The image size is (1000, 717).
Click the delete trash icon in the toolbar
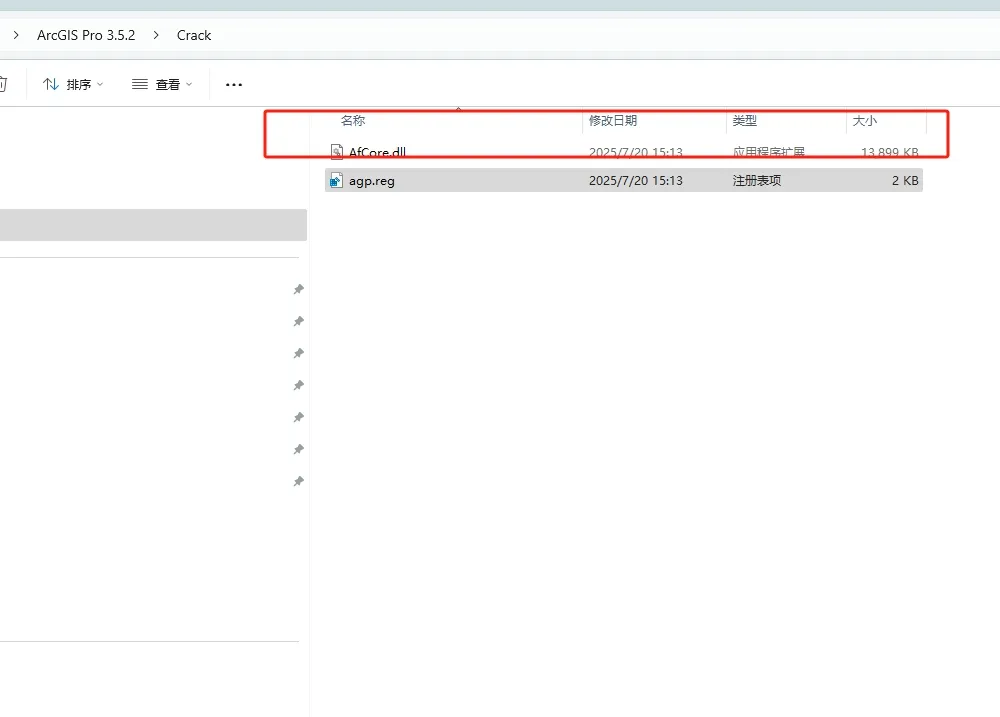click(3, 84)
